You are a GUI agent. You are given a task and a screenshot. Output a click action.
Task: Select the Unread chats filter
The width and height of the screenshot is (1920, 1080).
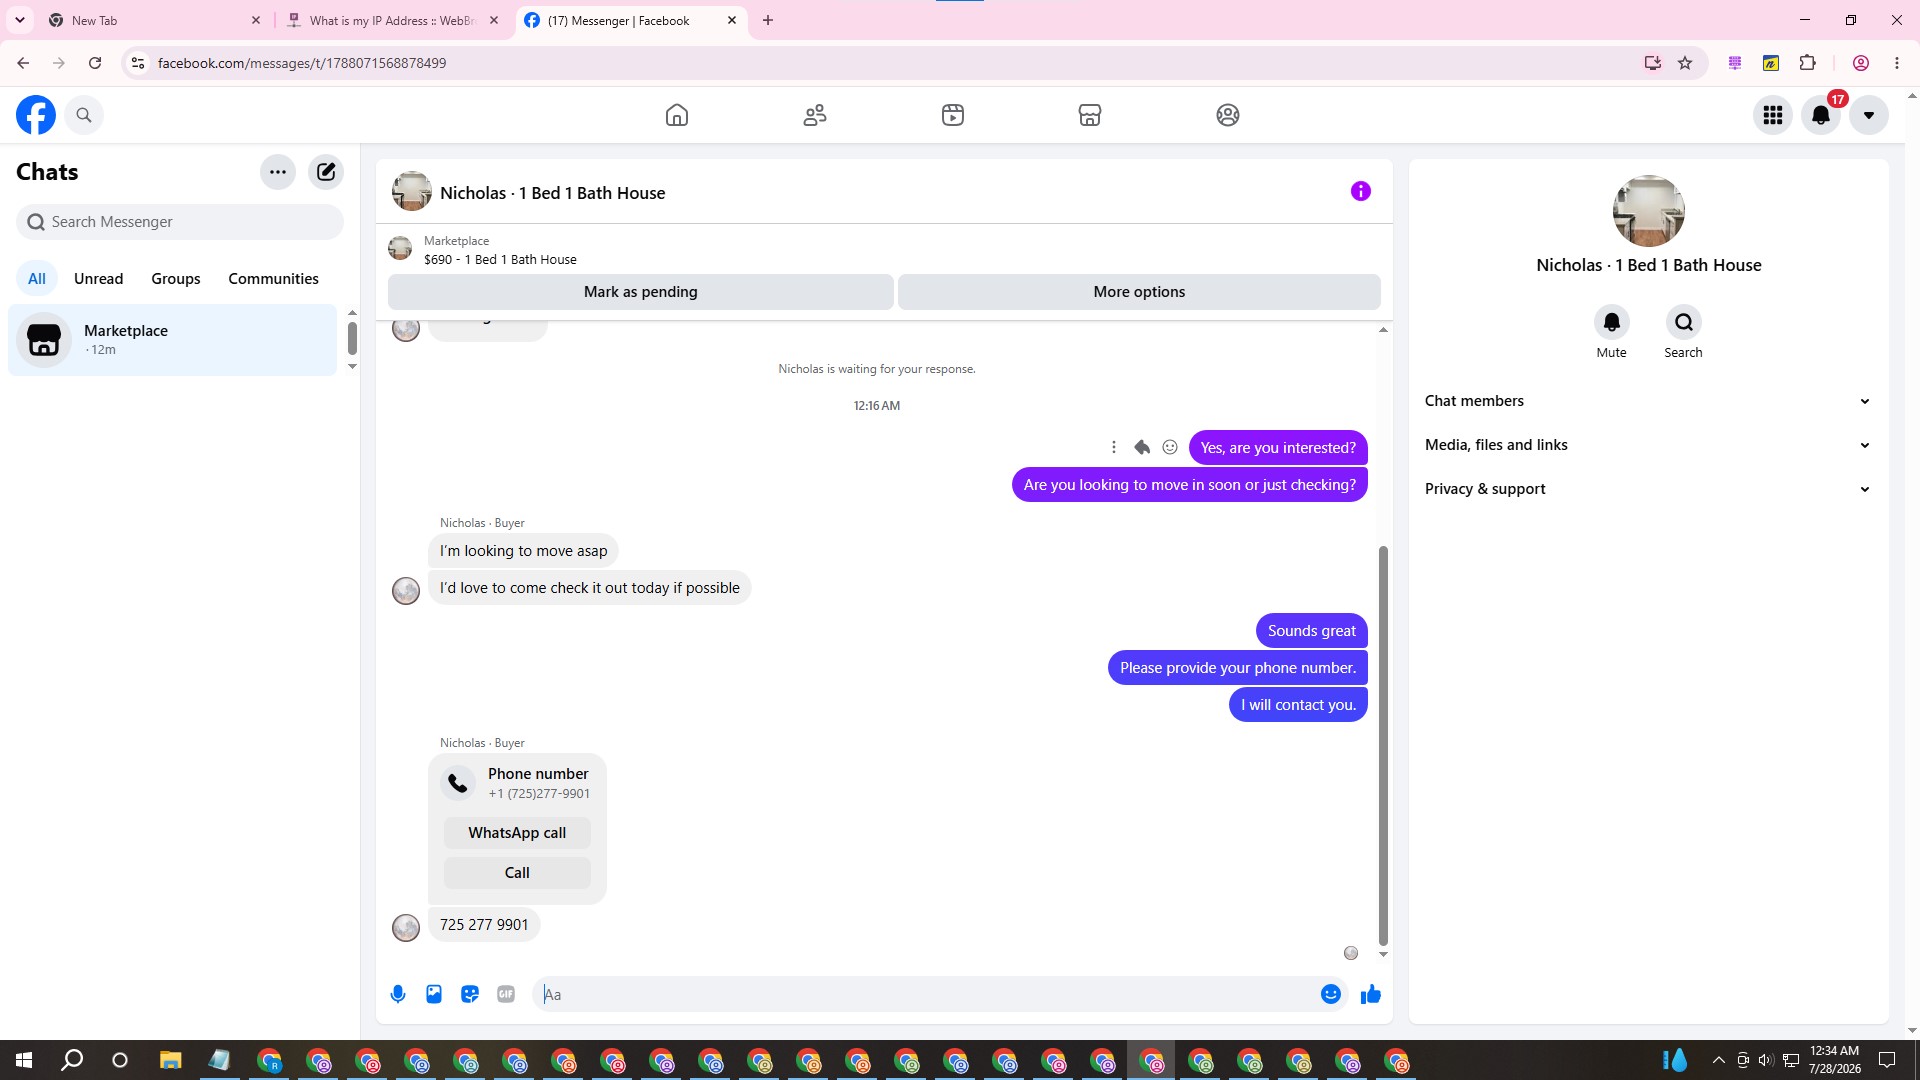coord(99,279)
